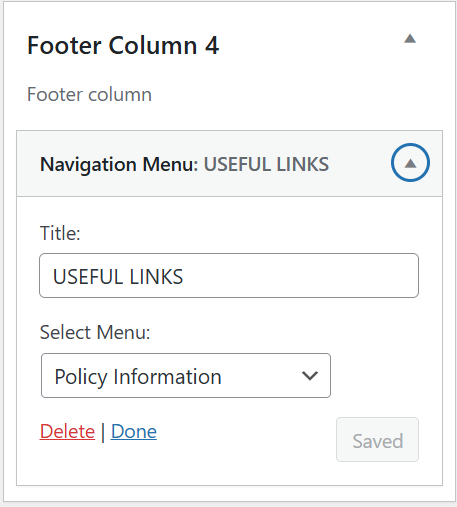Click the empty area right of the Title field text
The image size is (457, 507).
coord(300,276)
